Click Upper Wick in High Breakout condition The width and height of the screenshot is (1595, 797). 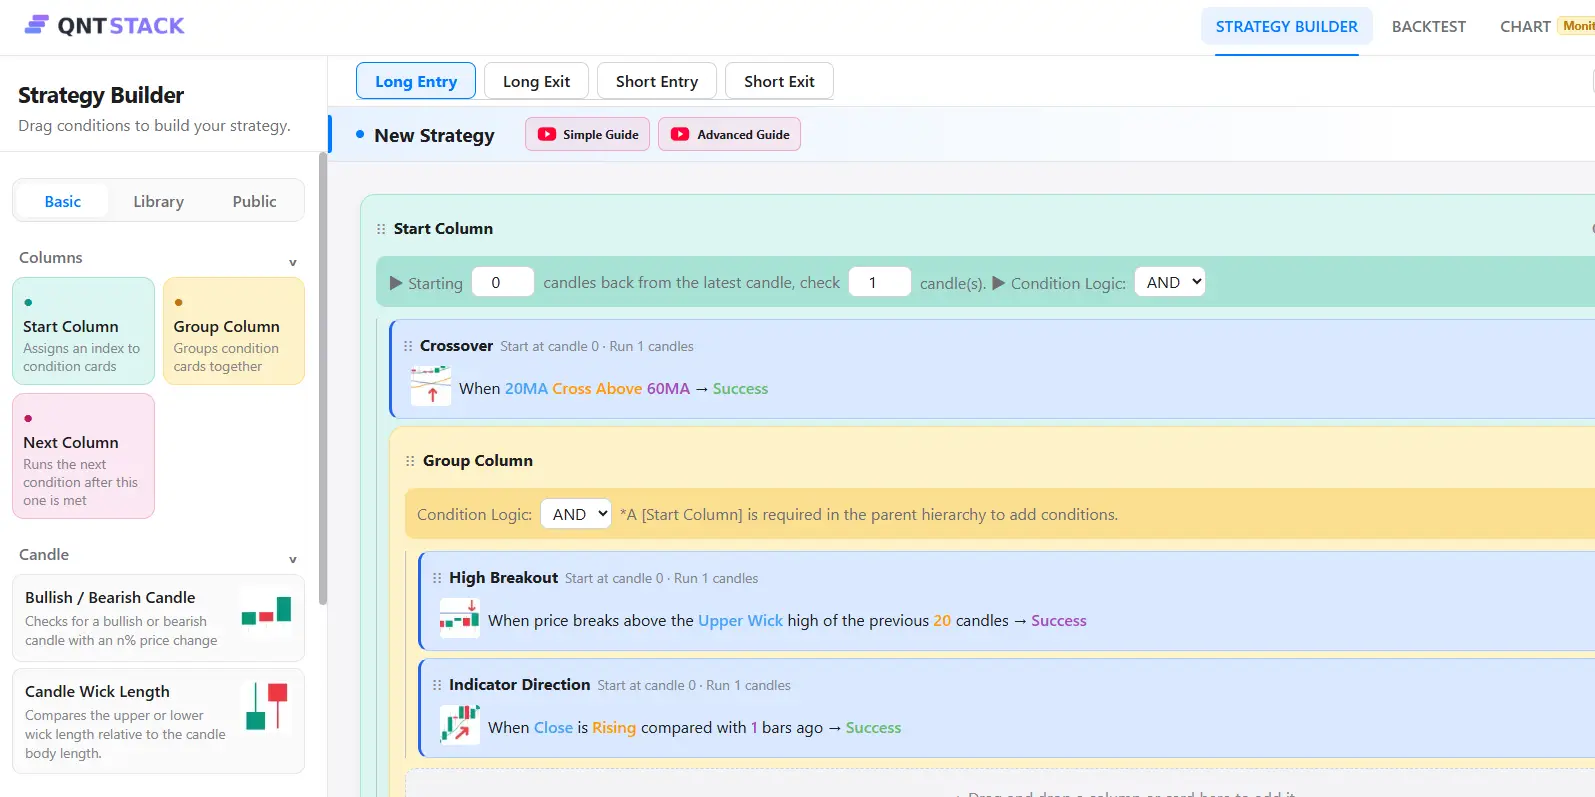pos(740,620)
